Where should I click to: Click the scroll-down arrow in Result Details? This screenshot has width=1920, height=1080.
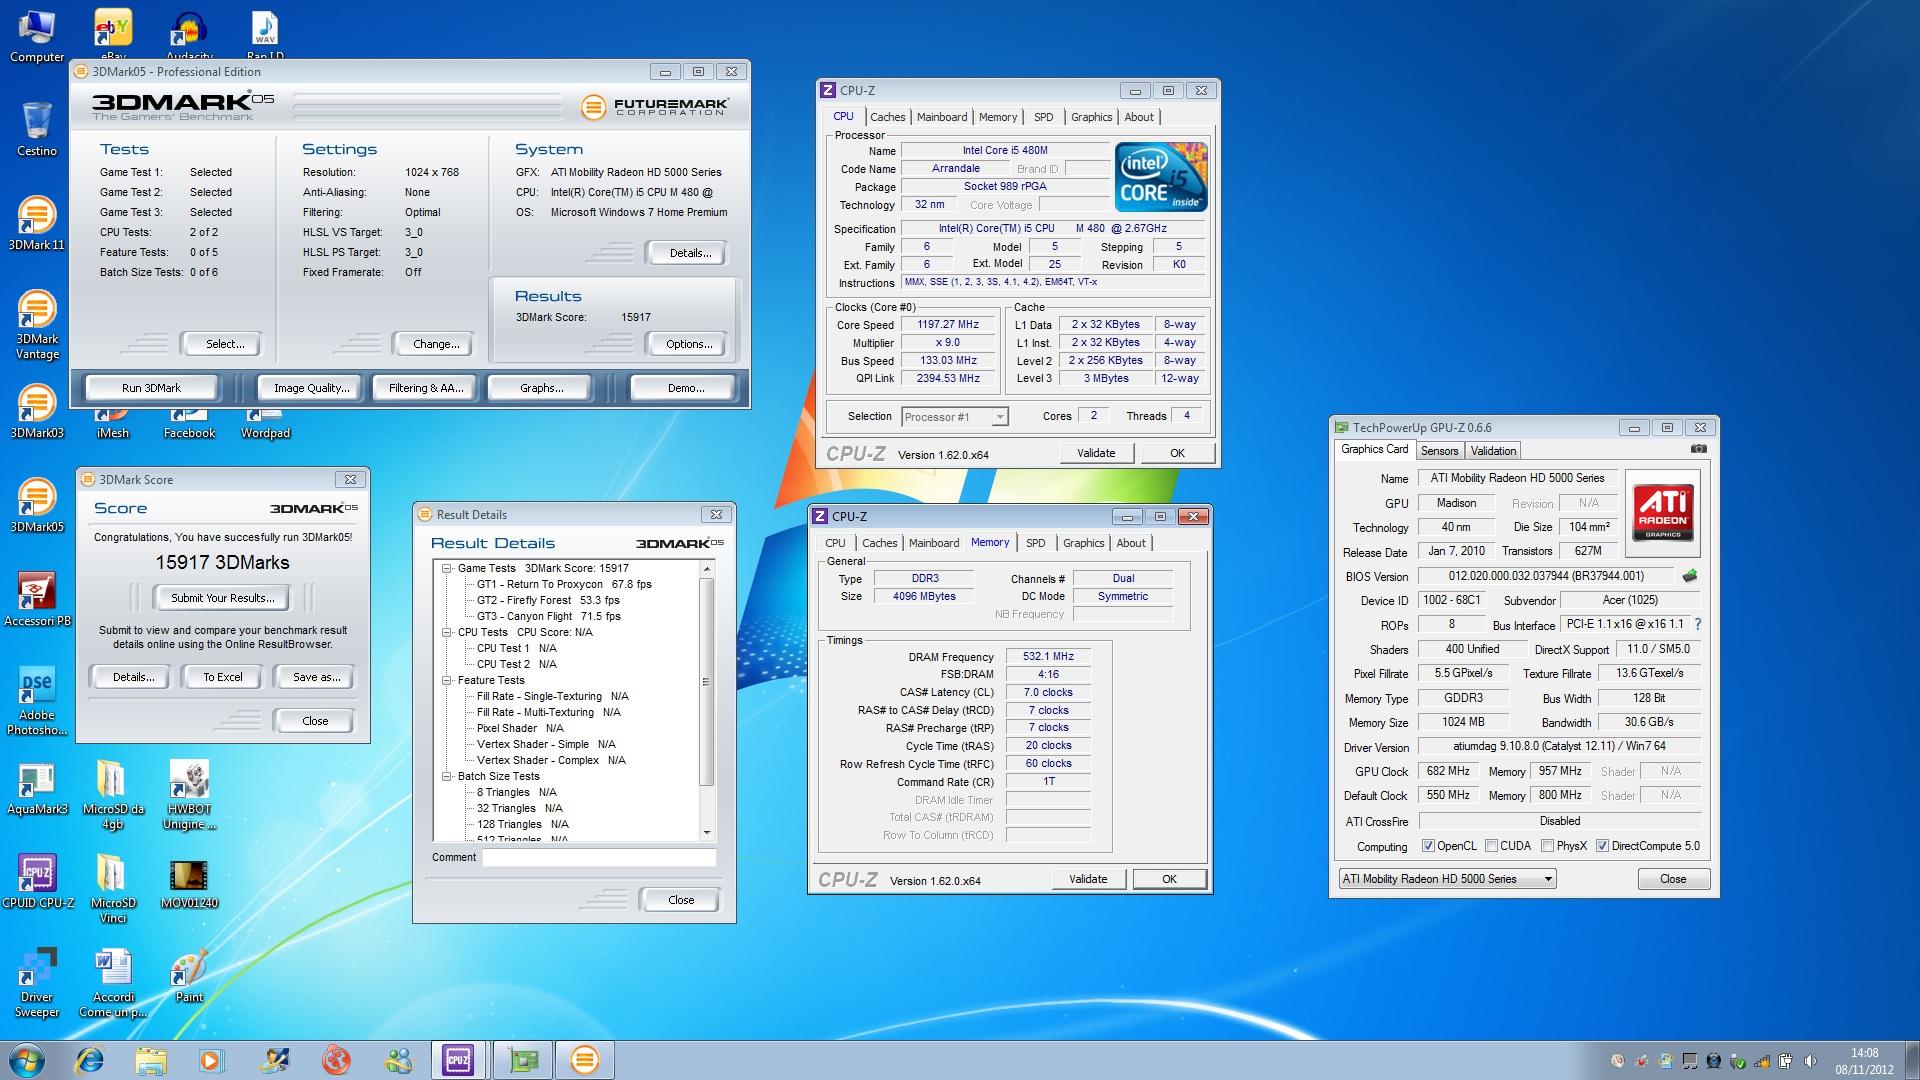[707, 832]
